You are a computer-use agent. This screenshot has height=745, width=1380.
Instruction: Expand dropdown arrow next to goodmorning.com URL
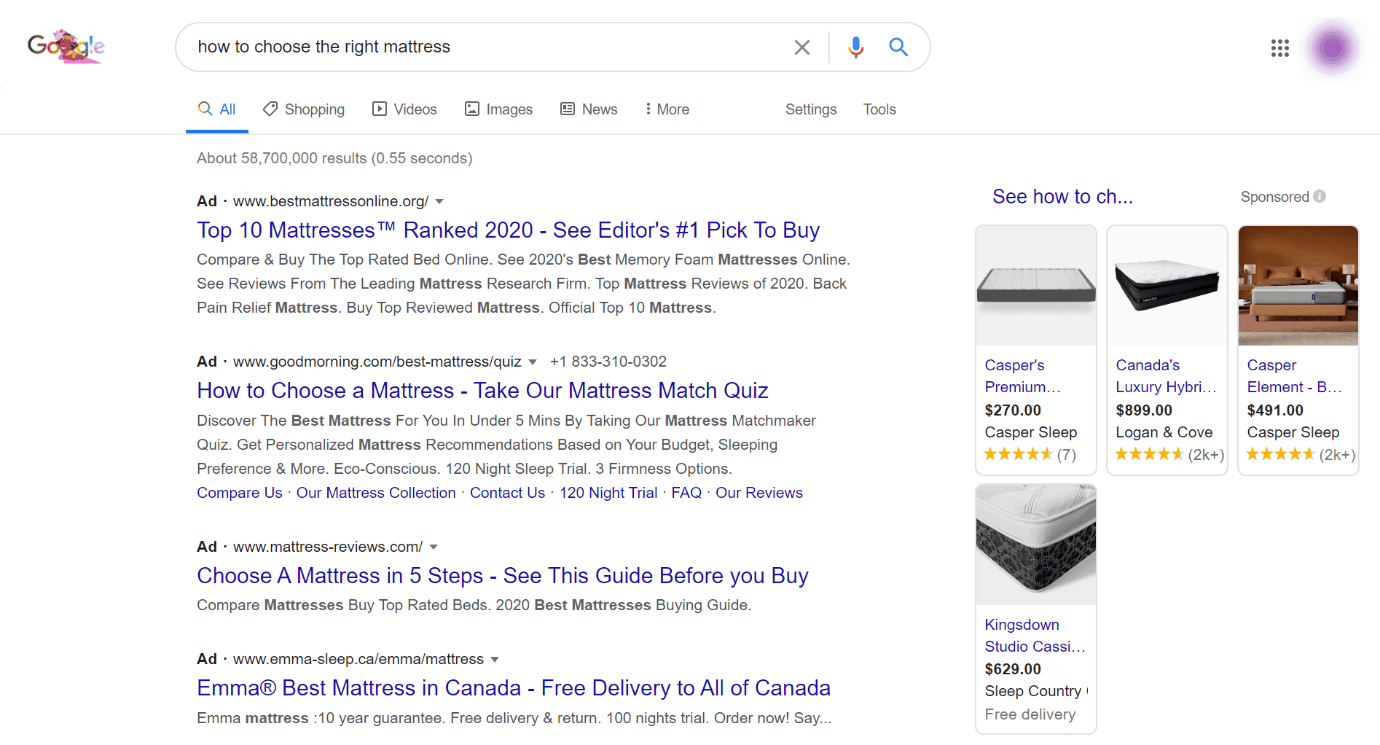click(533, 362)
